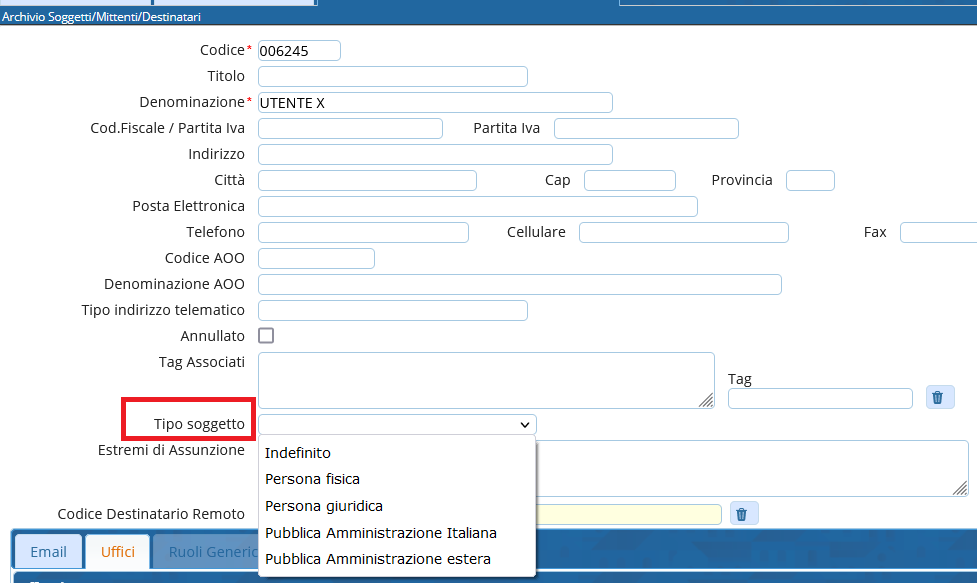Screen dimensions: 977x583
Task: Click the trash icon next to Tag field
Action: point(940,398)
